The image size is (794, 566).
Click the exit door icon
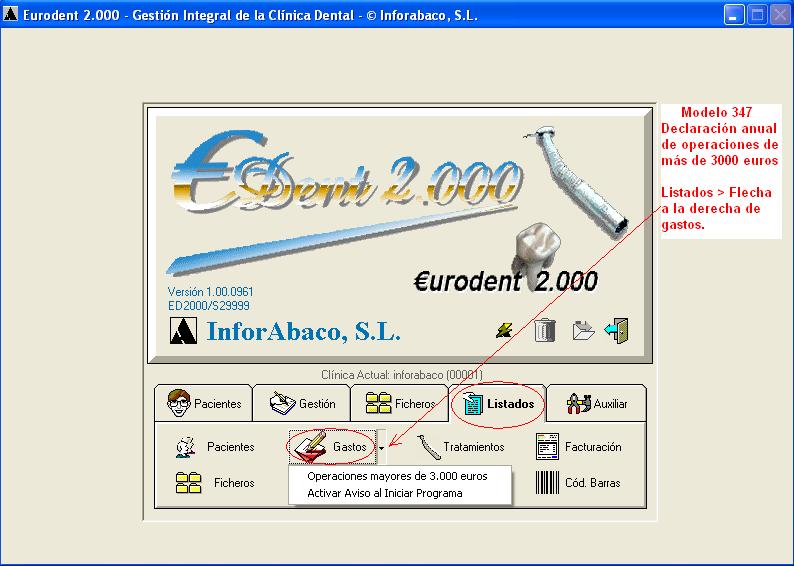pos(616,331)
